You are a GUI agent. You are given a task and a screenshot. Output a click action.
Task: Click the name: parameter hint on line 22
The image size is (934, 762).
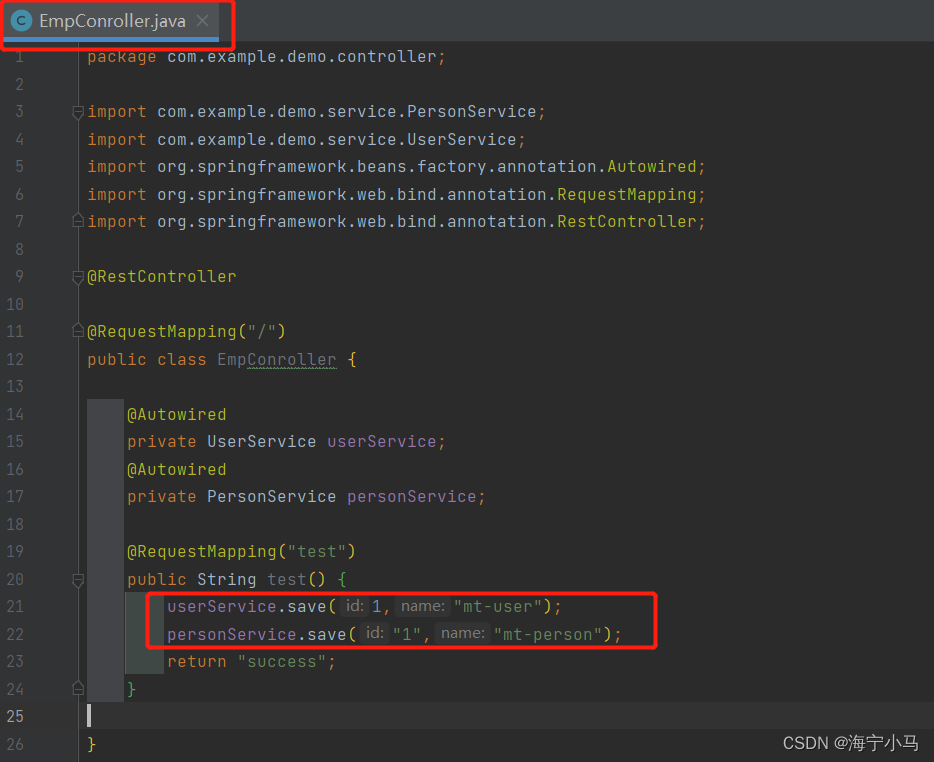(463, 633)
